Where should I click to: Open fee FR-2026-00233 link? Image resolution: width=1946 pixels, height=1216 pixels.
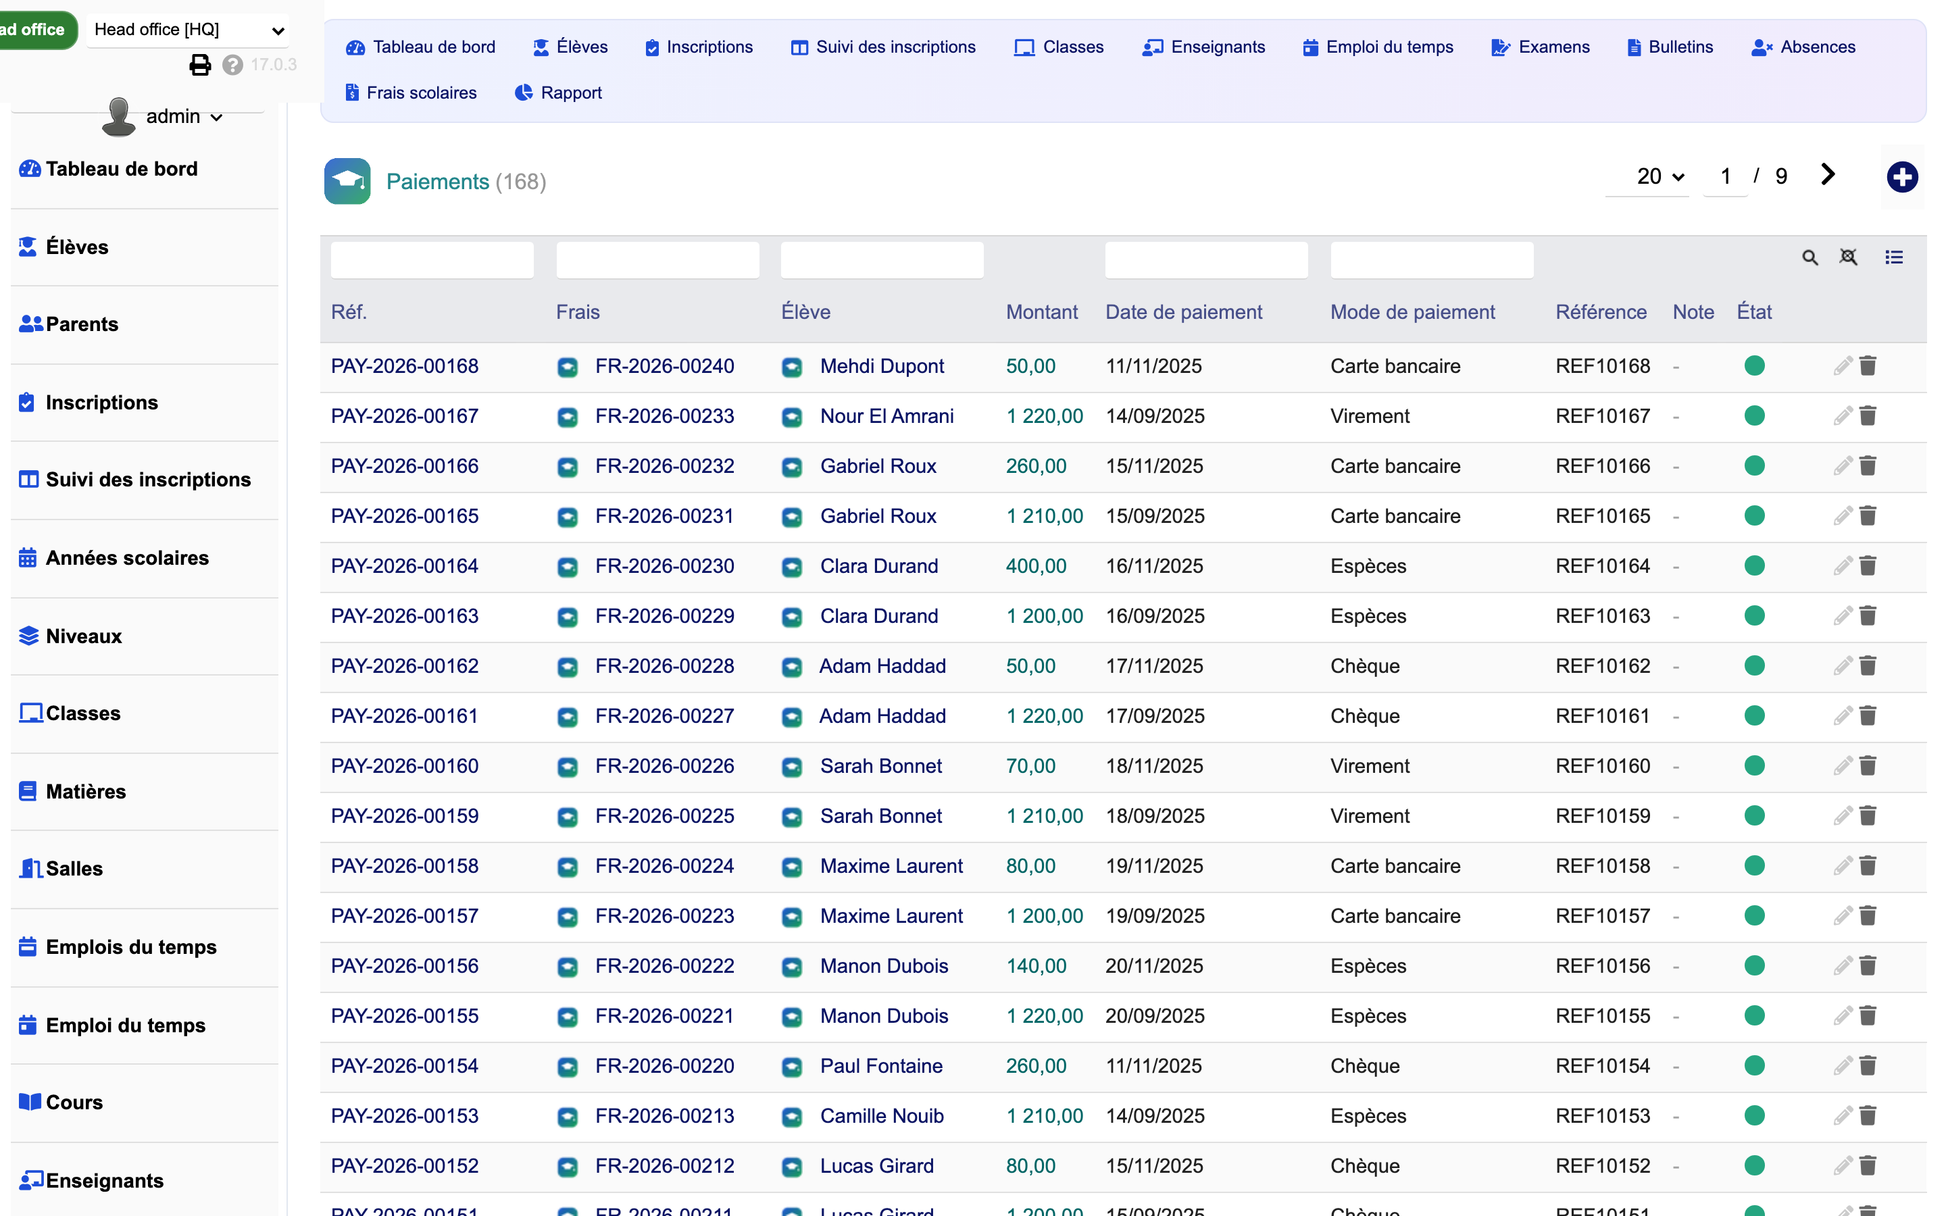665,416
